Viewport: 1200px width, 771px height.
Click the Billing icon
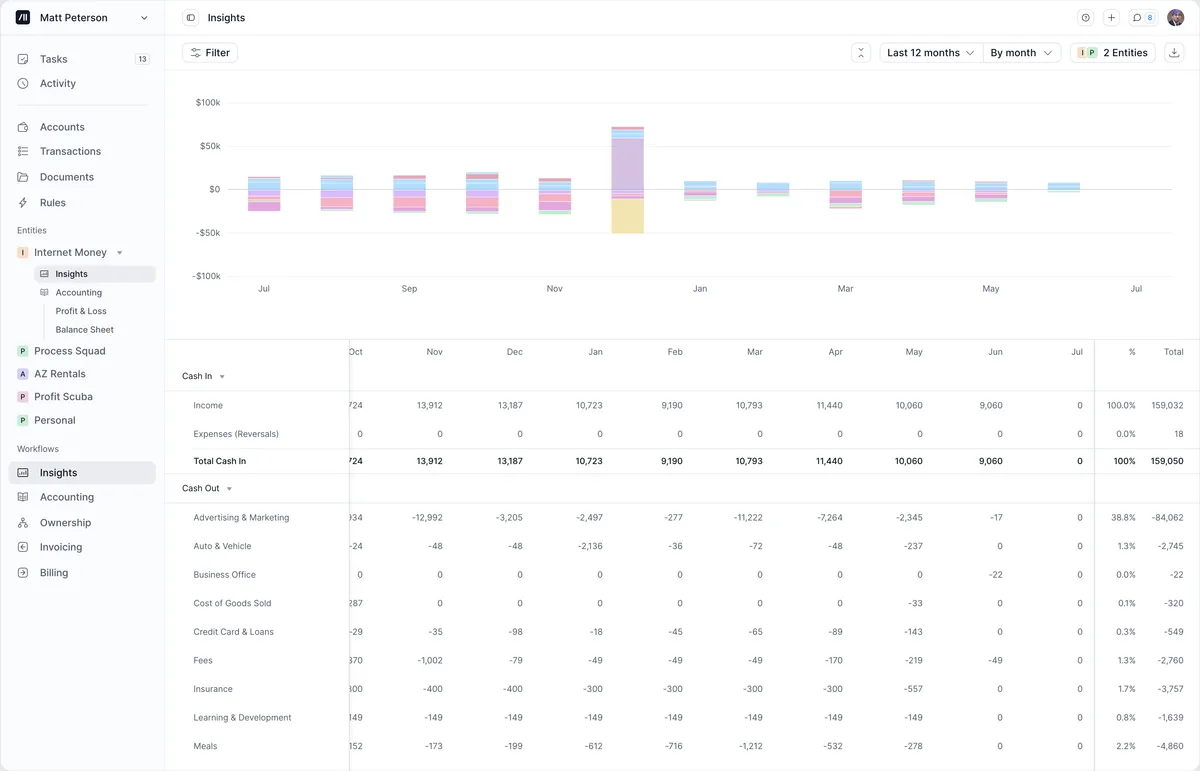click(x=23, y=573)
